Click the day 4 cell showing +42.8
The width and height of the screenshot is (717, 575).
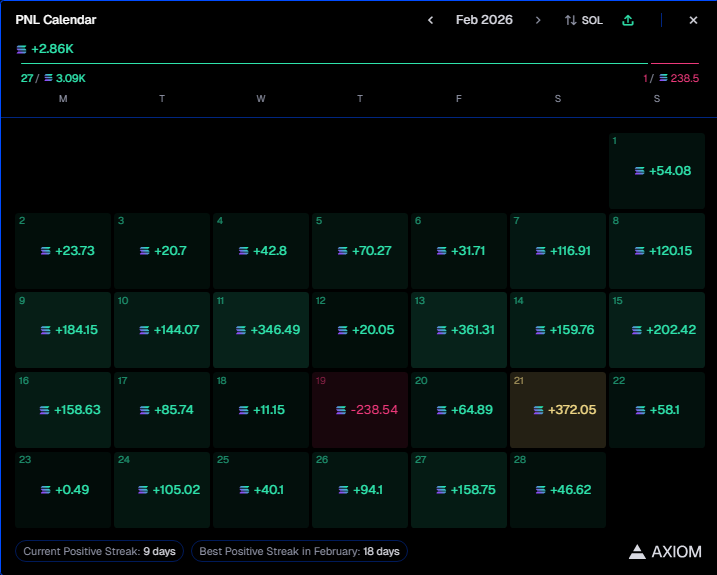[261, 251]
